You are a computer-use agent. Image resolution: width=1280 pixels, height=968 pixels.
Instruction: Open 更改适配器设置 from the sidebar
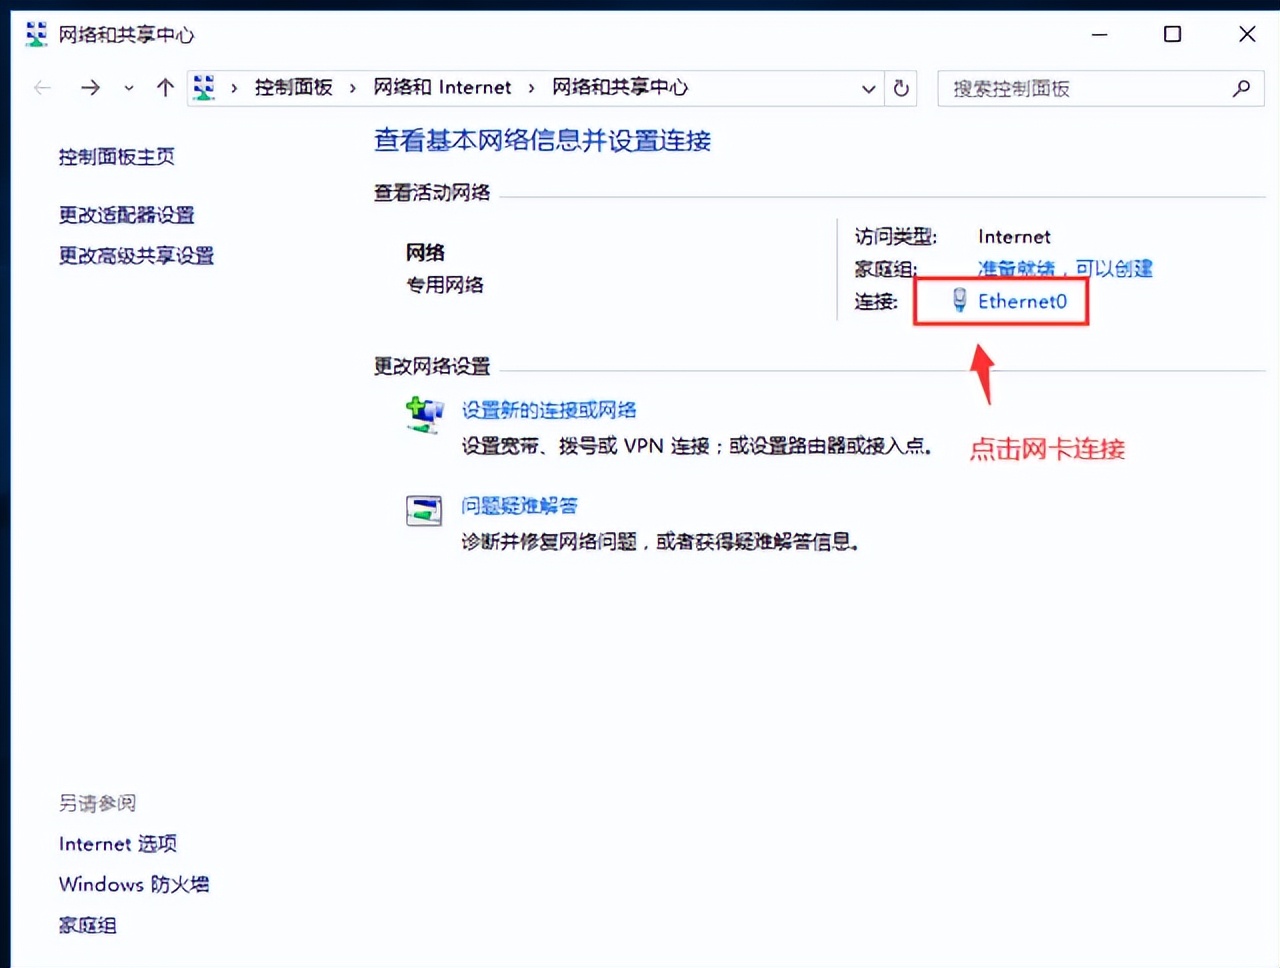126,215
